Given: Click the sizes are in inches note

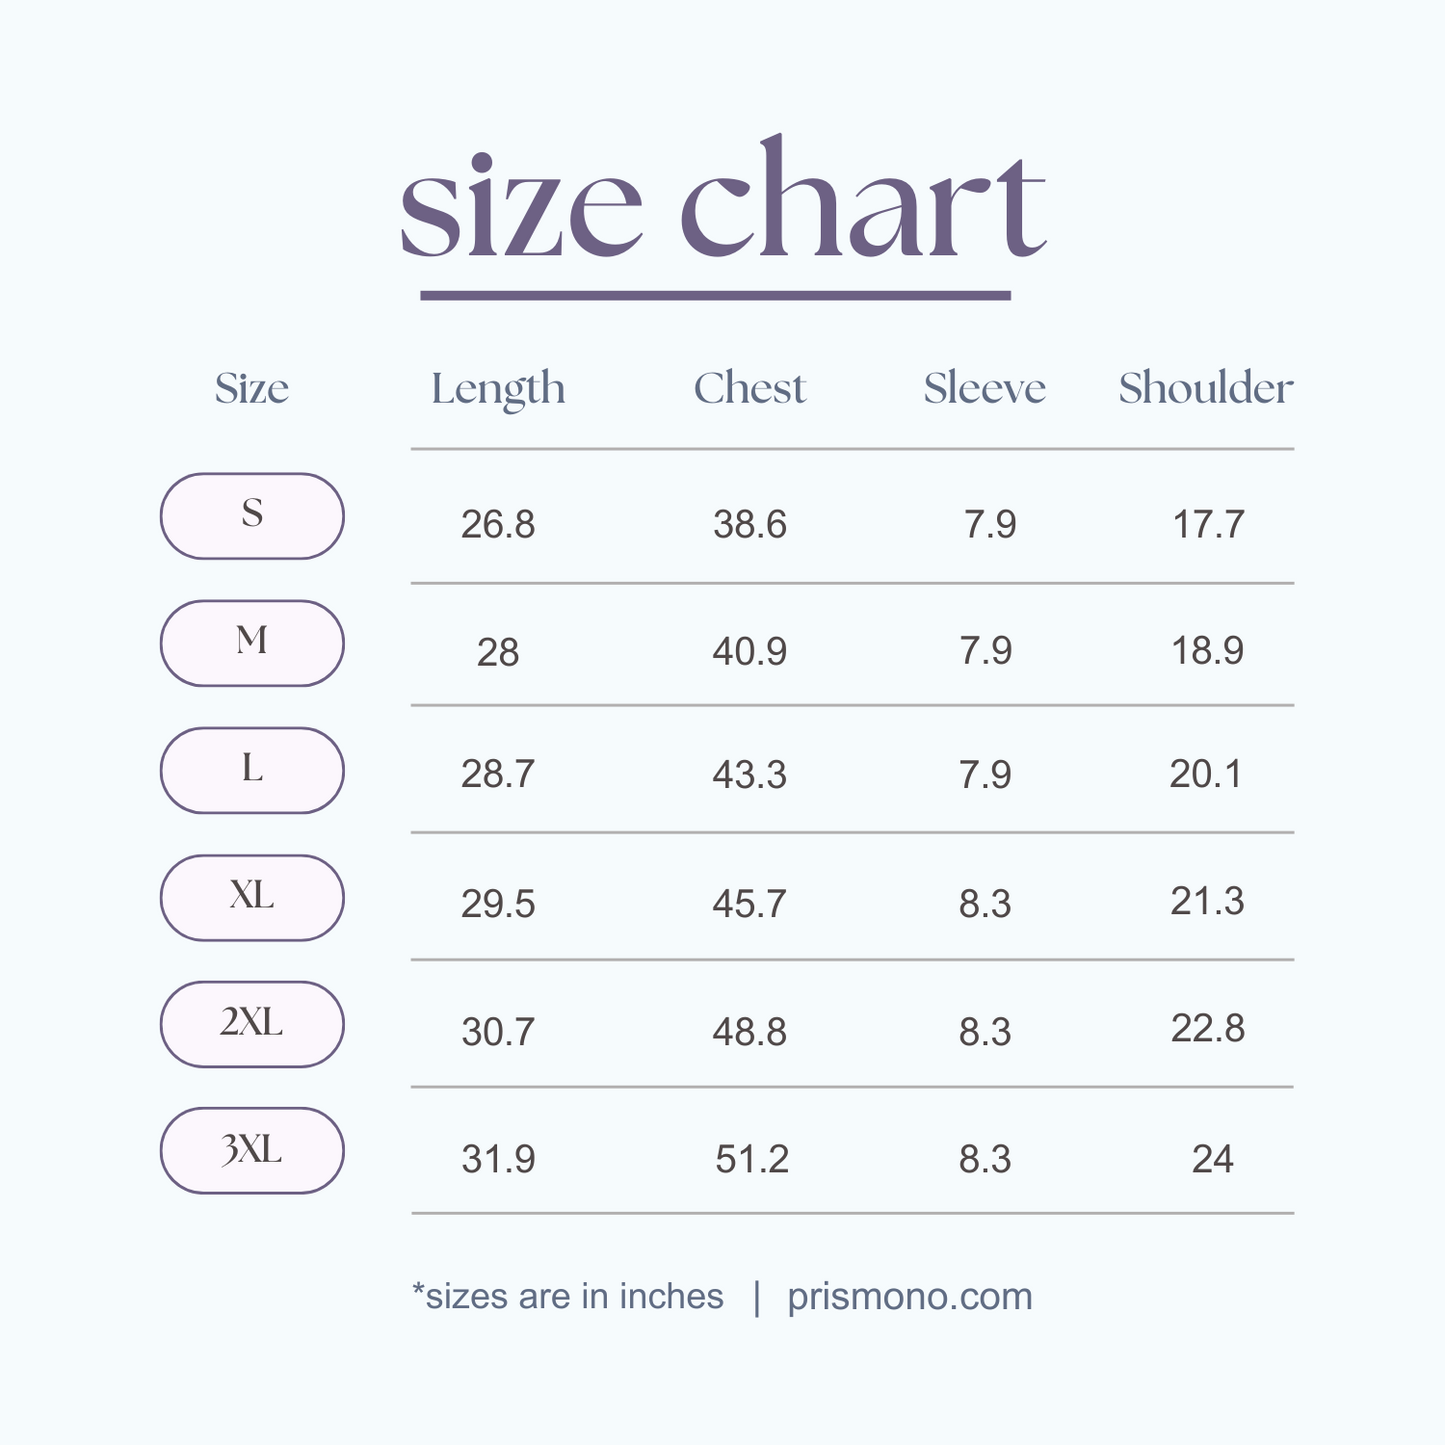Looking at the screenshot, I should (568, 1296).
